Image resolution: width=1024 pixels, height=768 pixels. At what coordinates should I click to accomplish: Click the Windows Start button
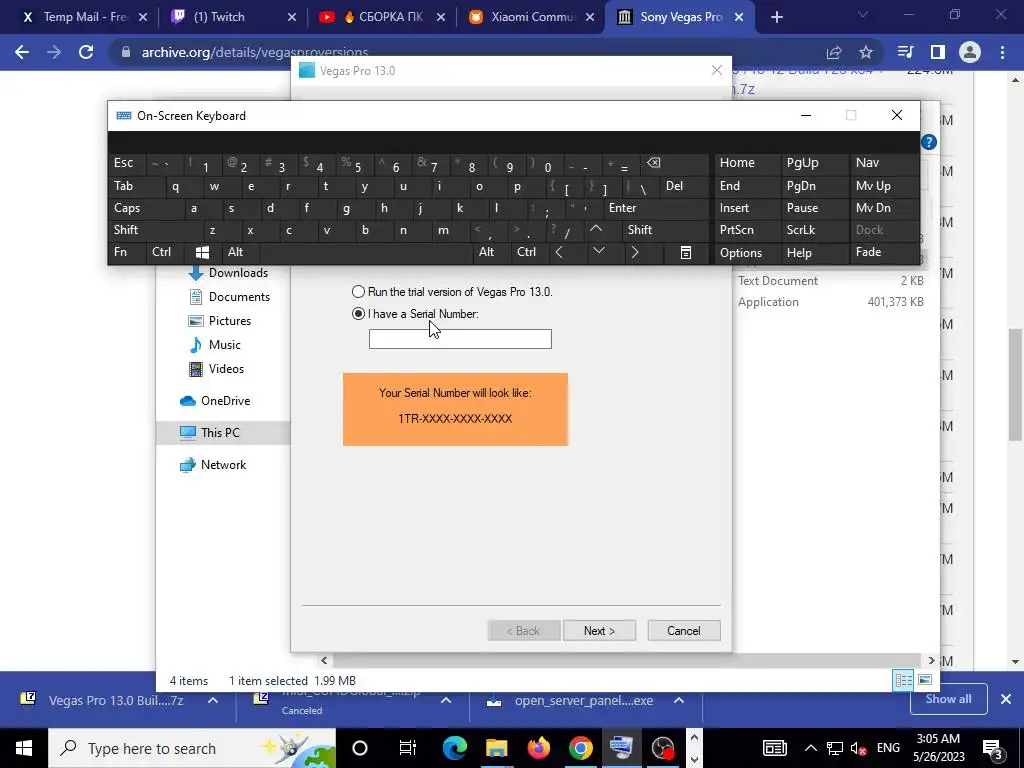pyautogui.click(x=24, y=748)
